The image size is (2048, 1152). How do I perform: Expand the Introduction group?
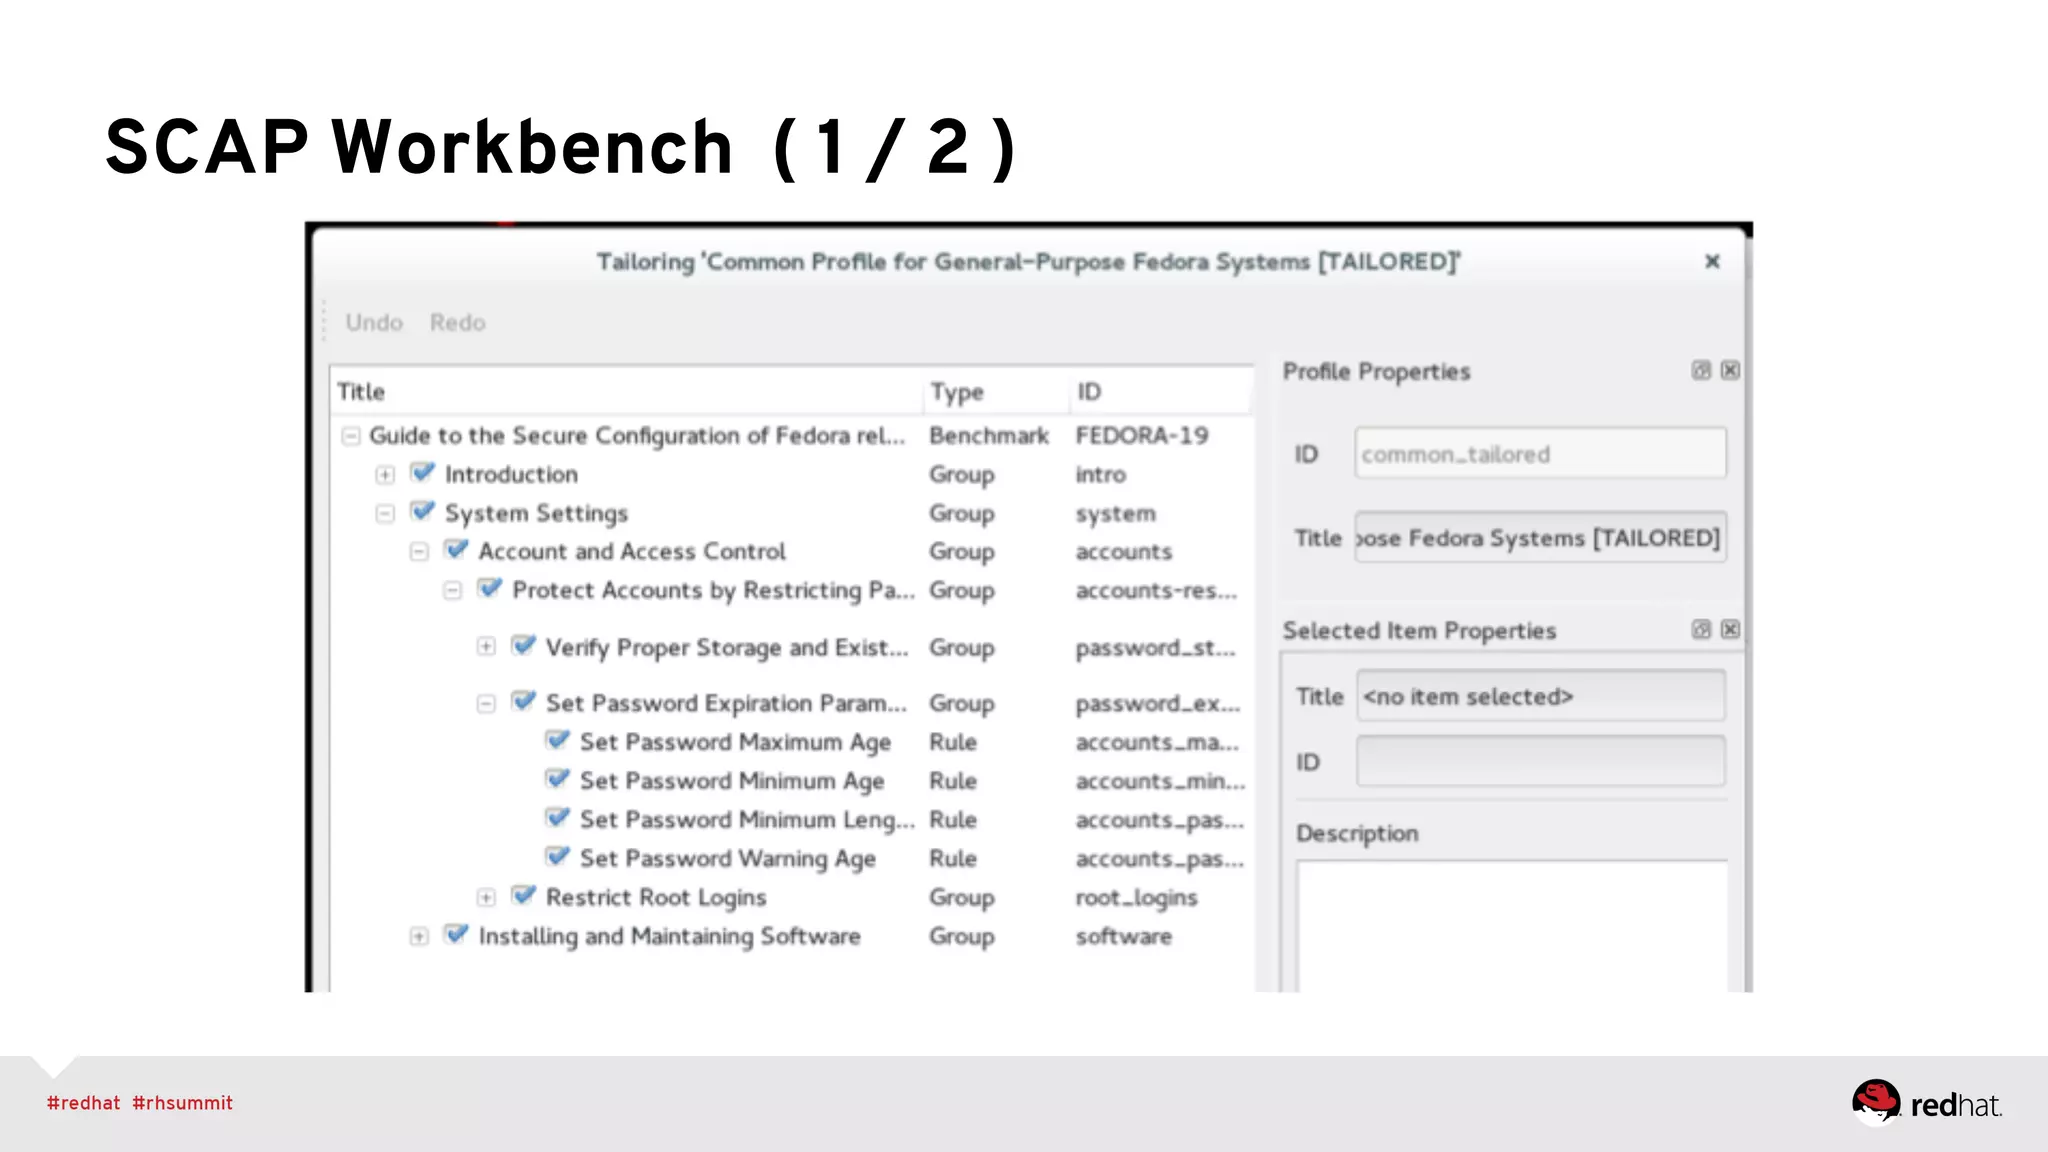385,475
